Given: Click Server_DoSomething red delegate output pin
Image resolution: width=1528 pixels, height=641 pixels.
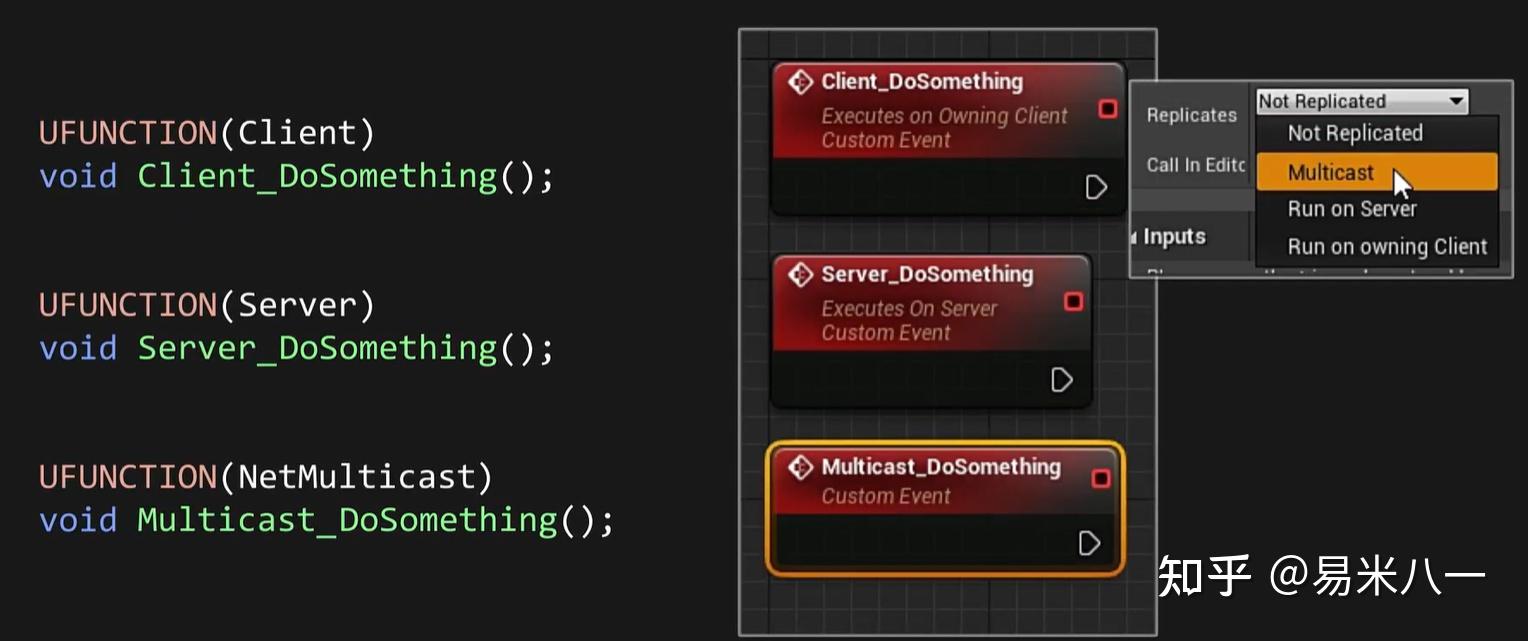Looking at the screenshot, I should coord(1073,301).
